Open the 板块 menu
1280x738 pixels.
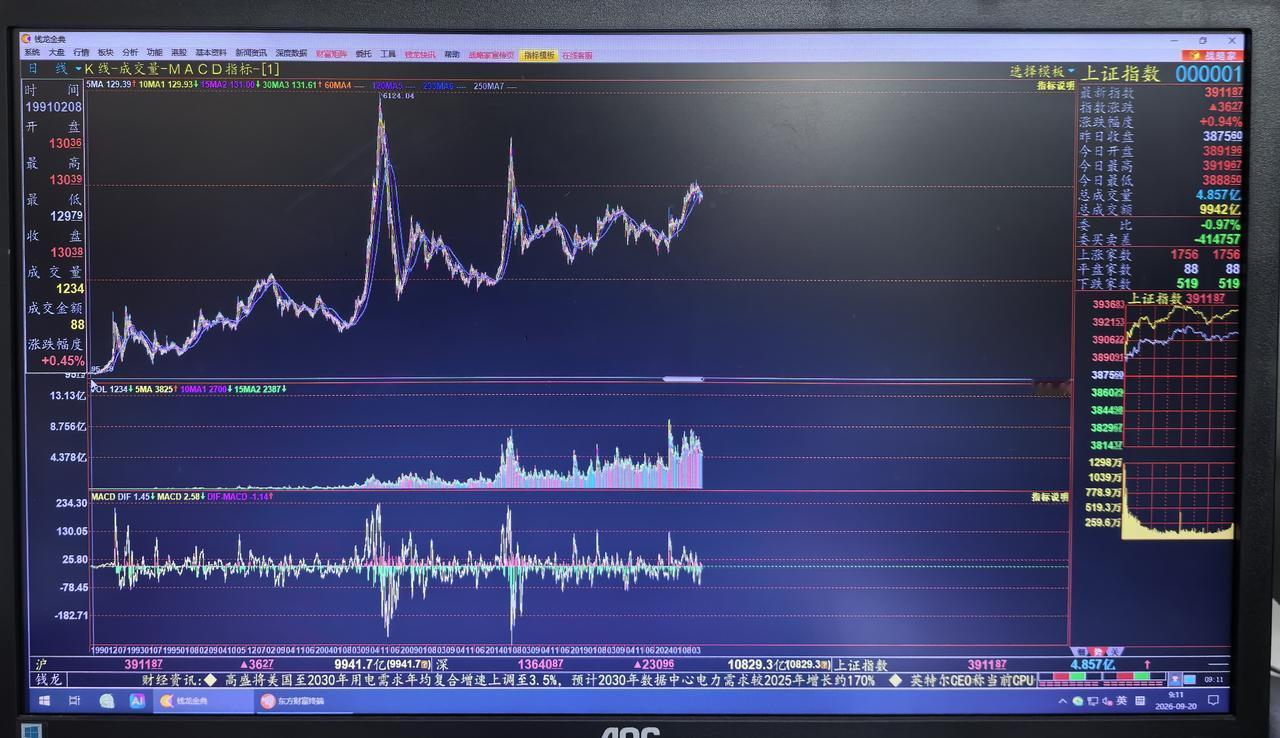point(105,53)
